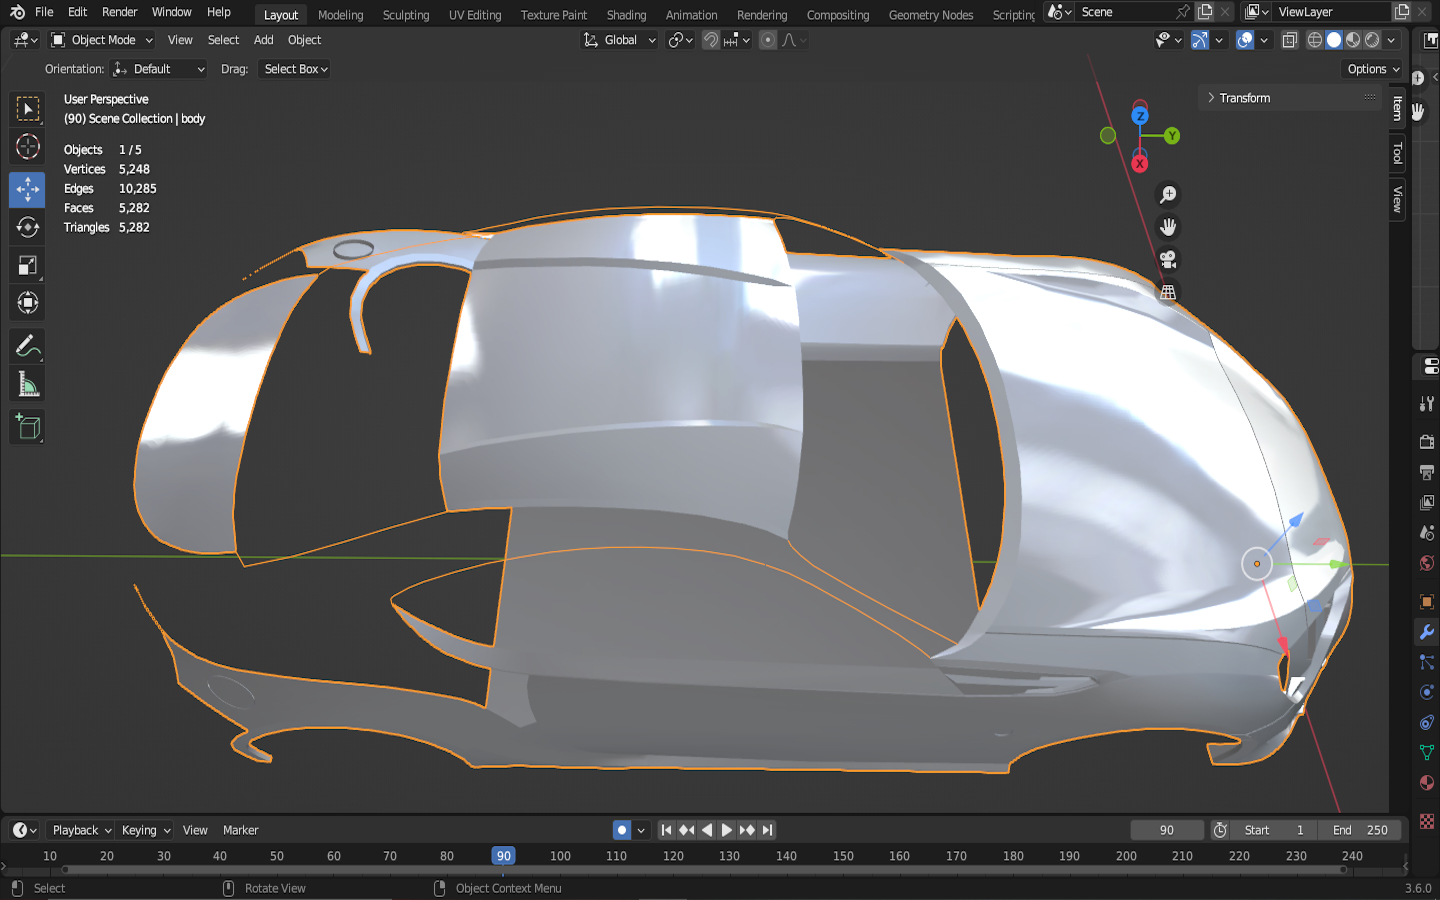Click the blue Z axis on the navigation gizmo
The image size is (1440, 900).
(1140, 116)
